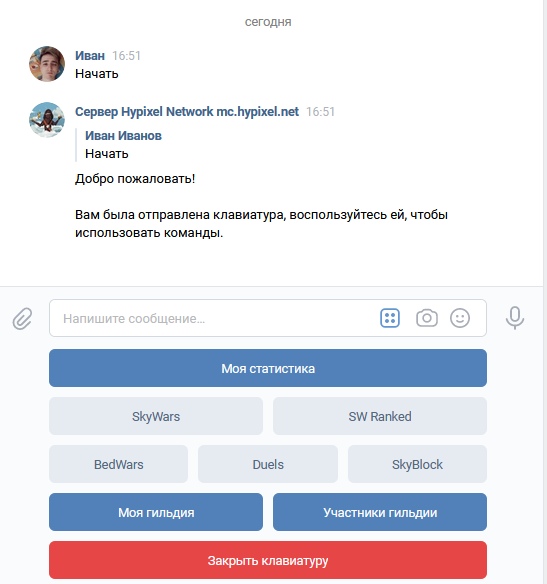The width and height of the screenshot is (547, 584).
Task: Toggle the bot keyboard icon
Action: point(390,318)
